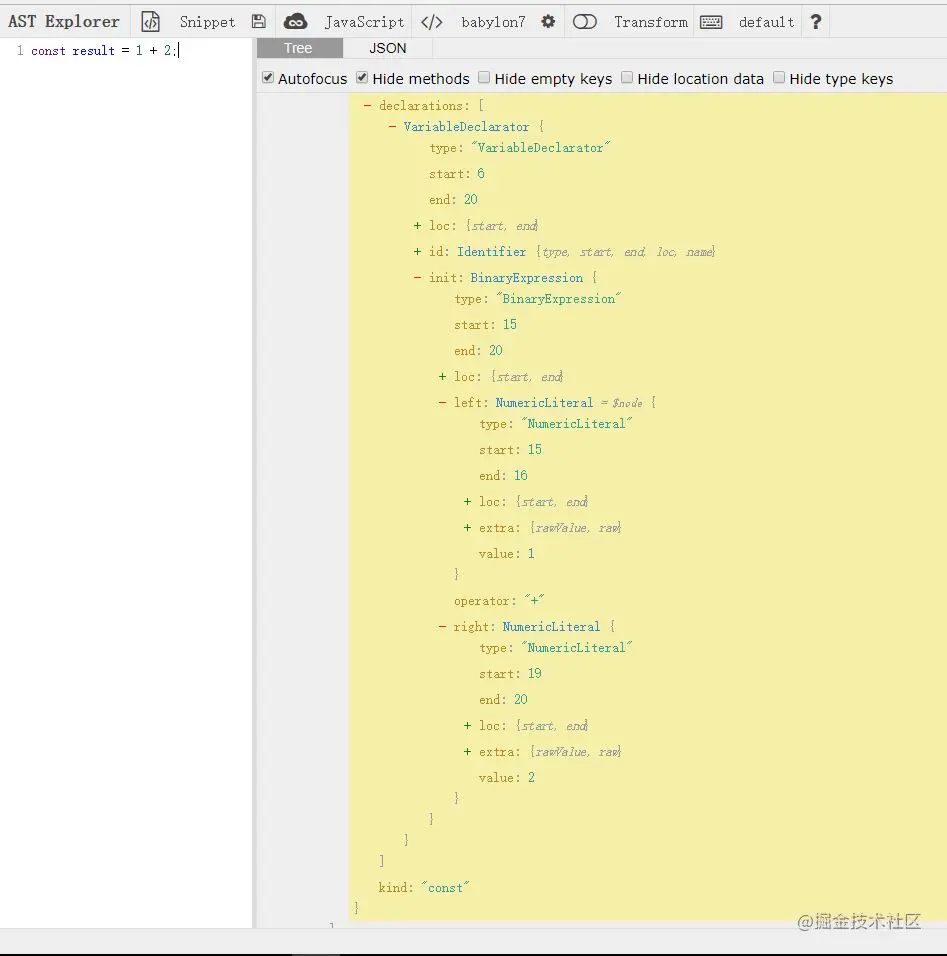Screen dimensions: 947x956
Task: Click NumericLiteral name on the right row
Action: click(551, 627)
